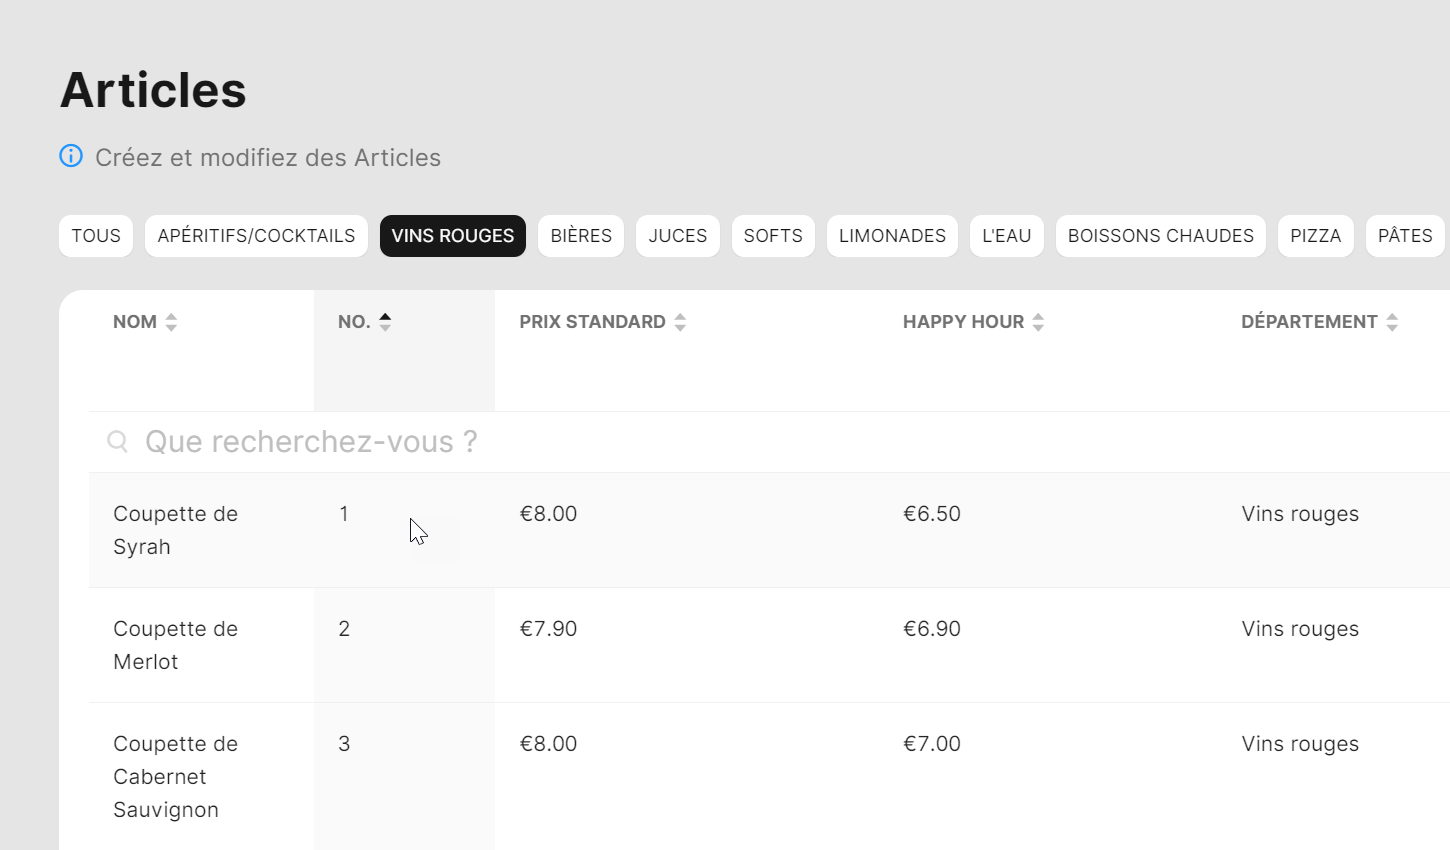Click the blue info icon below Articles

[71, 156]
